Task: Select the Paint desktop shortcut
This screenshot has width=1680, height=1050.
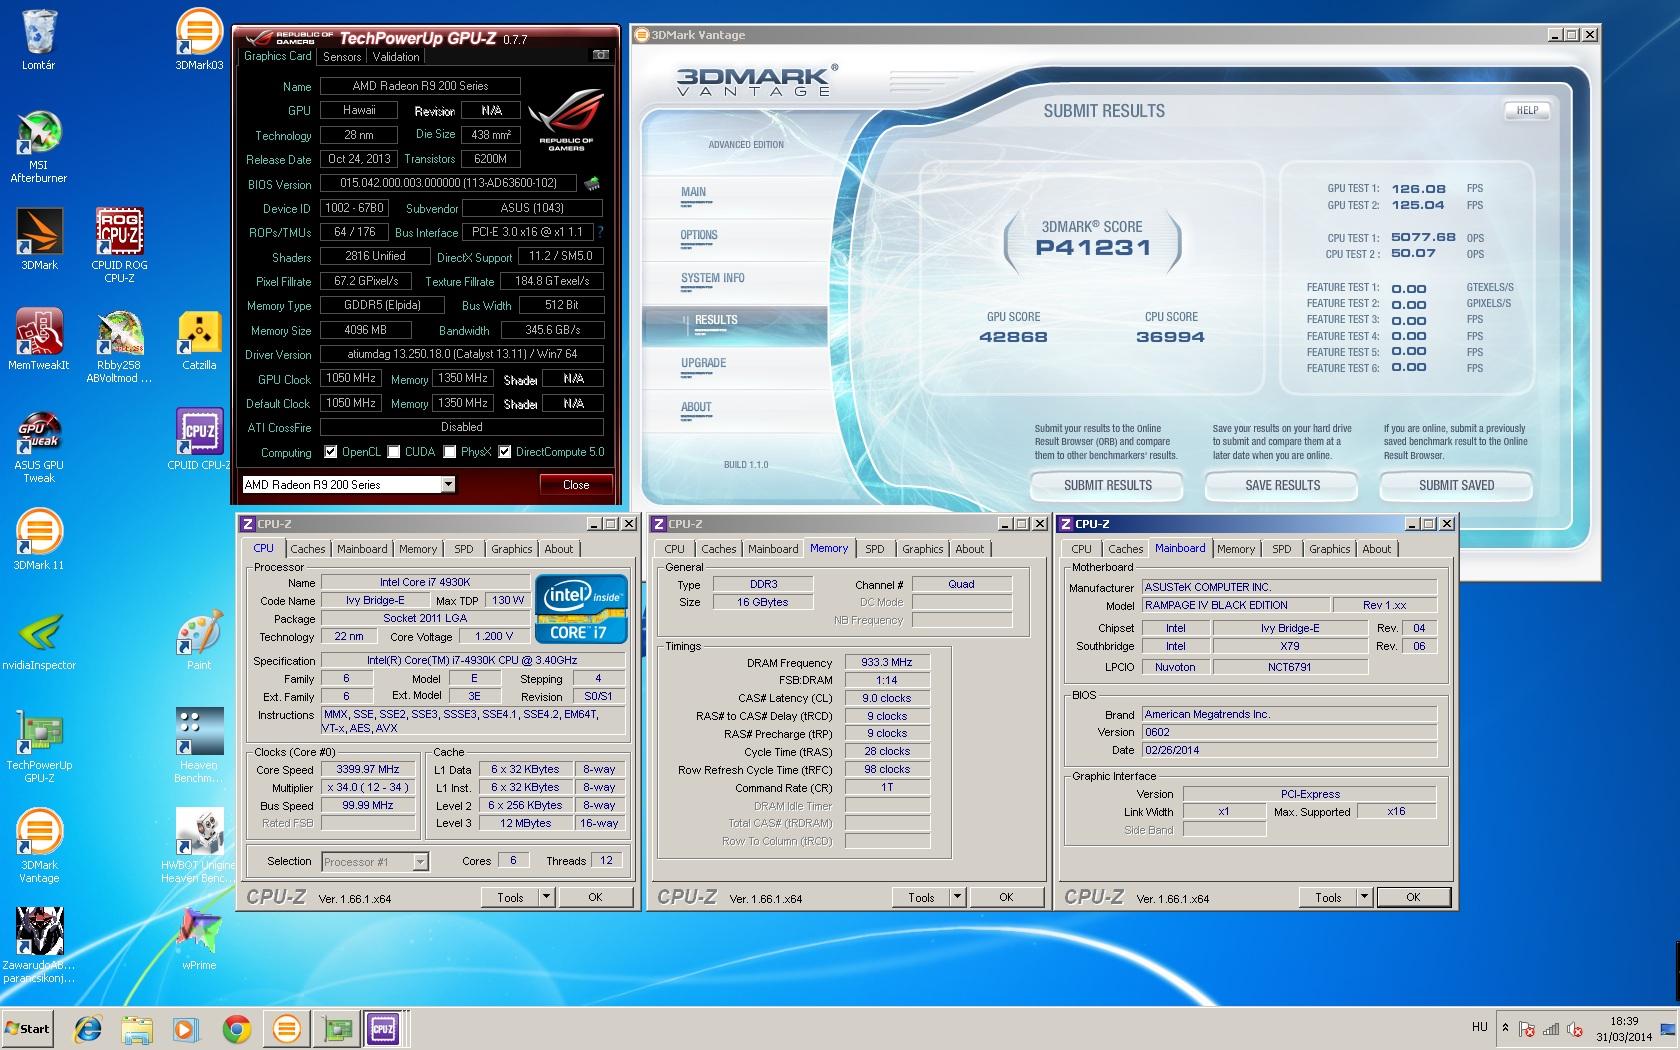Action: 199,640
